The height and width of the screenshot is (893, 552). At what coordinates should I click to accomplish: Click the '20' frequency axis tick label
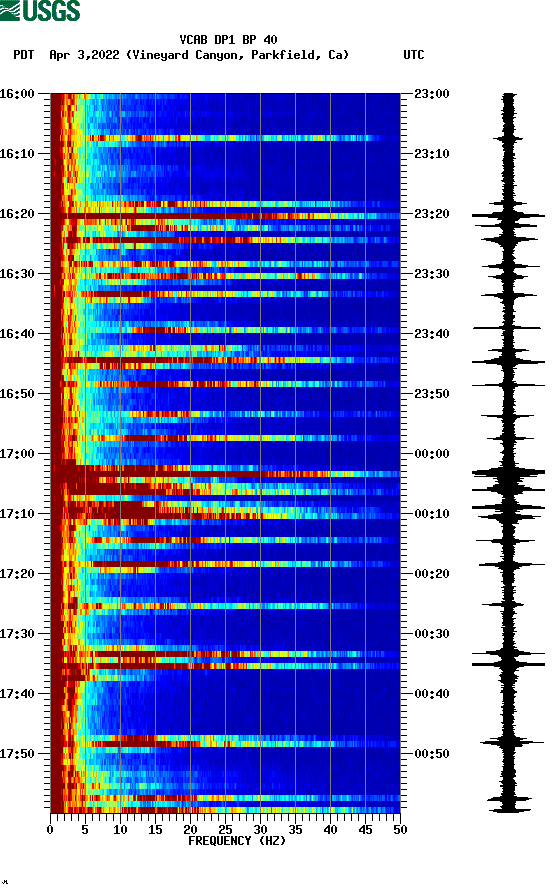coord(190,830)
